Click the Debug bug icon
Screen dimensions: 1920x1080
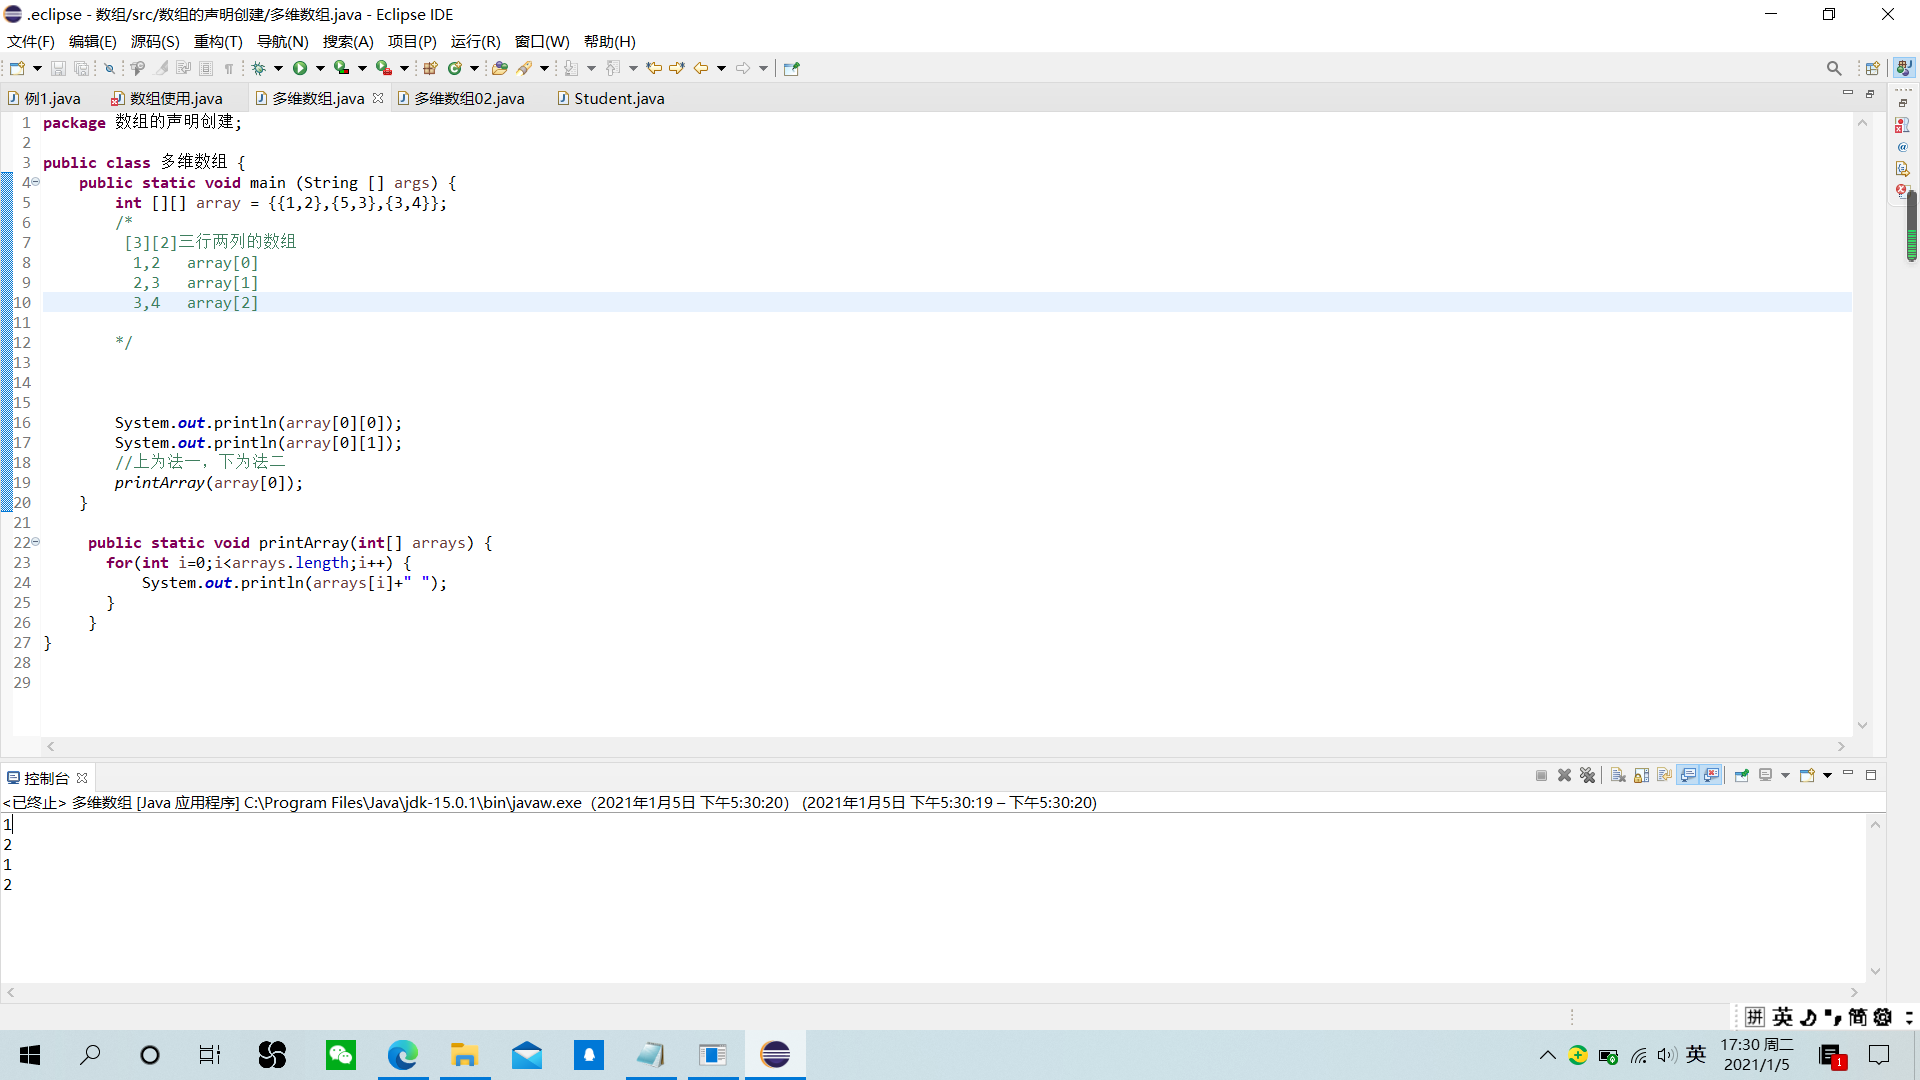258,68
